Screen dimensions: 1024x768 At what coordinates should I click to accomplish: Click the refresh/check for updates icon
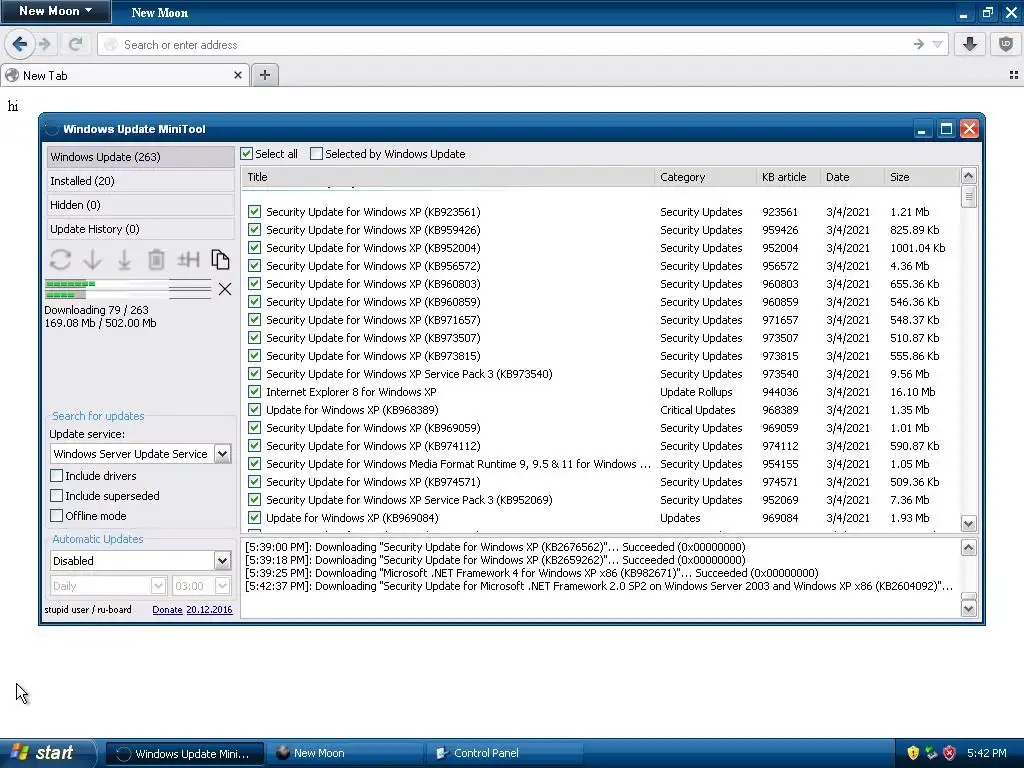(60, 260)
